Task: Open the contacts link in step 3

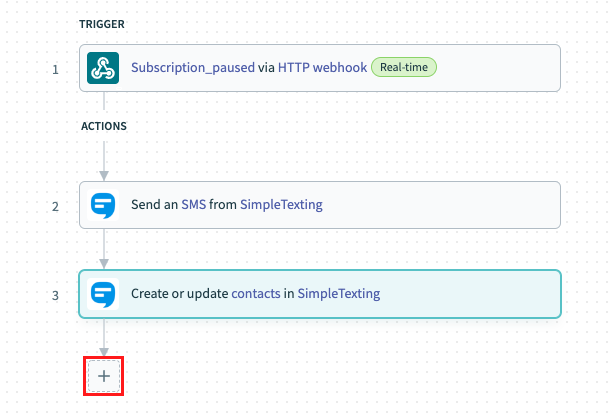Action: tap(256, 293)
